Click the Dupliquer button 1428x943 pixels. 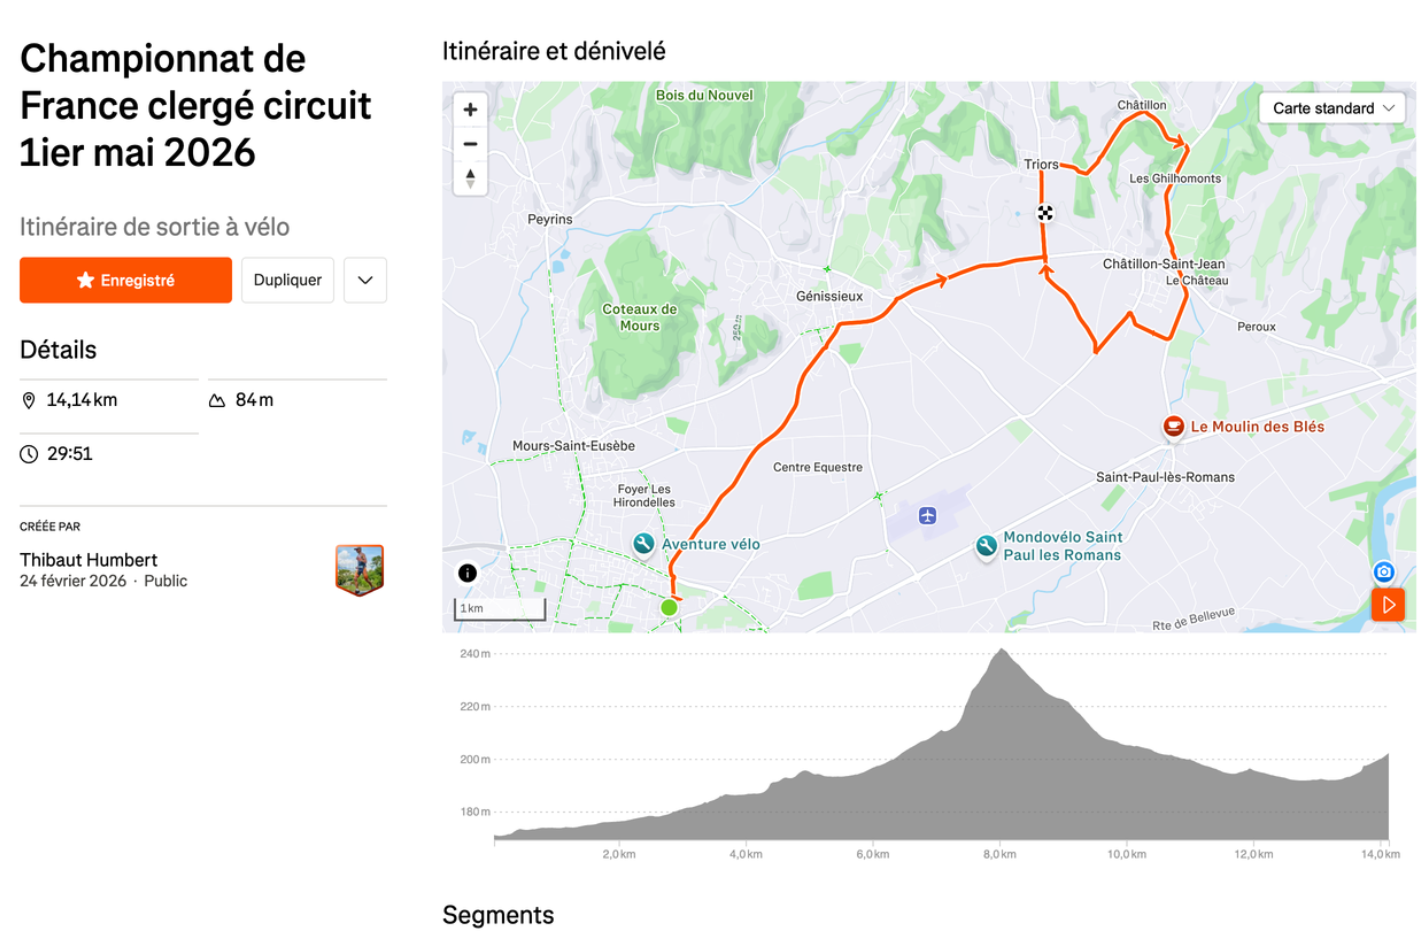(287, 280)
